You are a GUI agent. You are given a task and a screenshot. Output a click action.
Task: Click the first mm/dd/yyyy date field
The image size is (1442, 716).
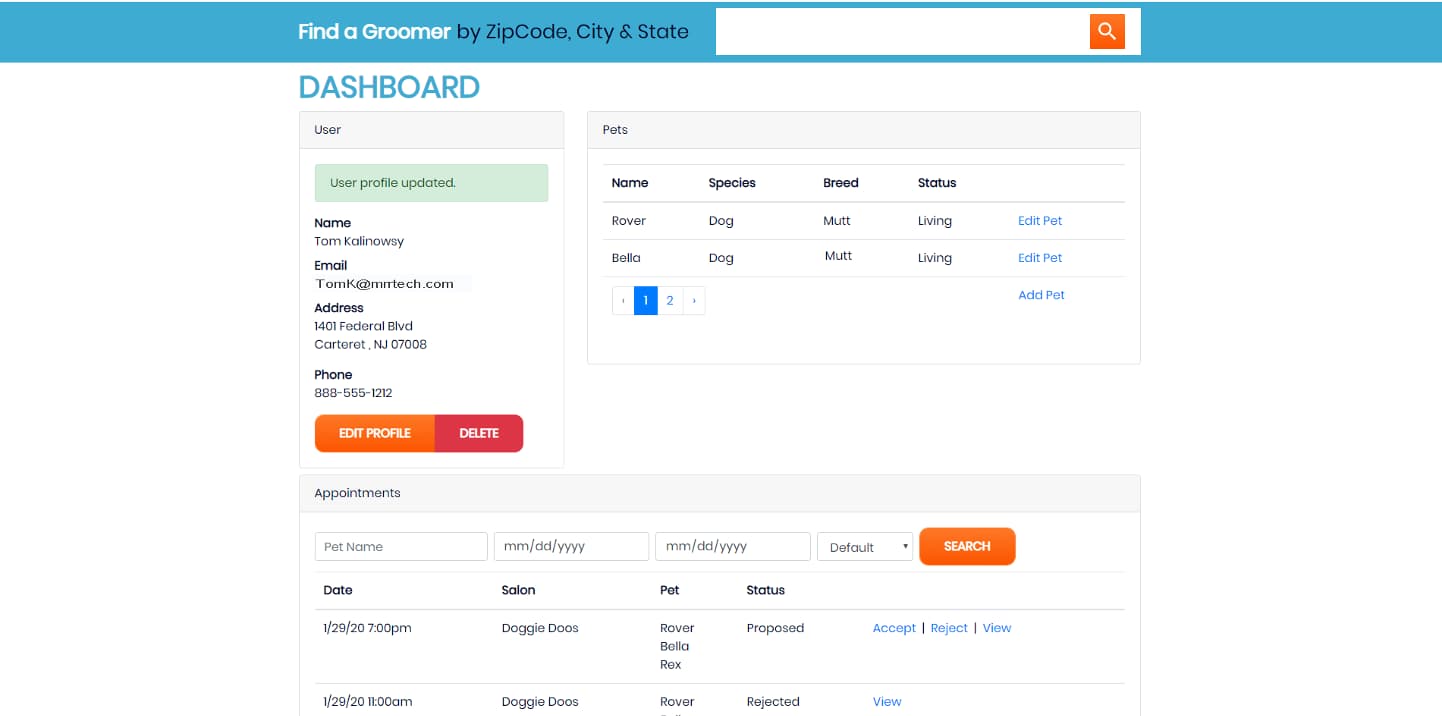[570, 546]
